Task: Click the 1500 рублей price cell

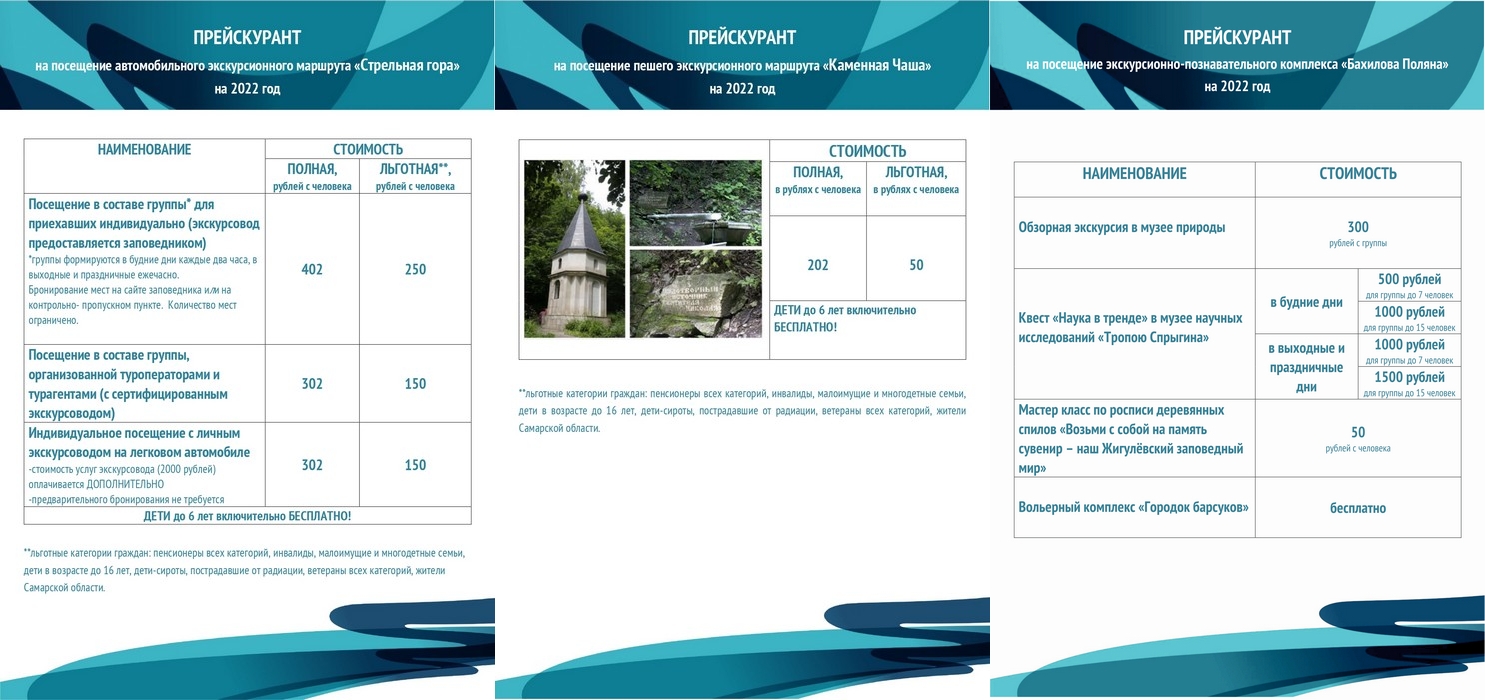Action: pos(1410,383)
